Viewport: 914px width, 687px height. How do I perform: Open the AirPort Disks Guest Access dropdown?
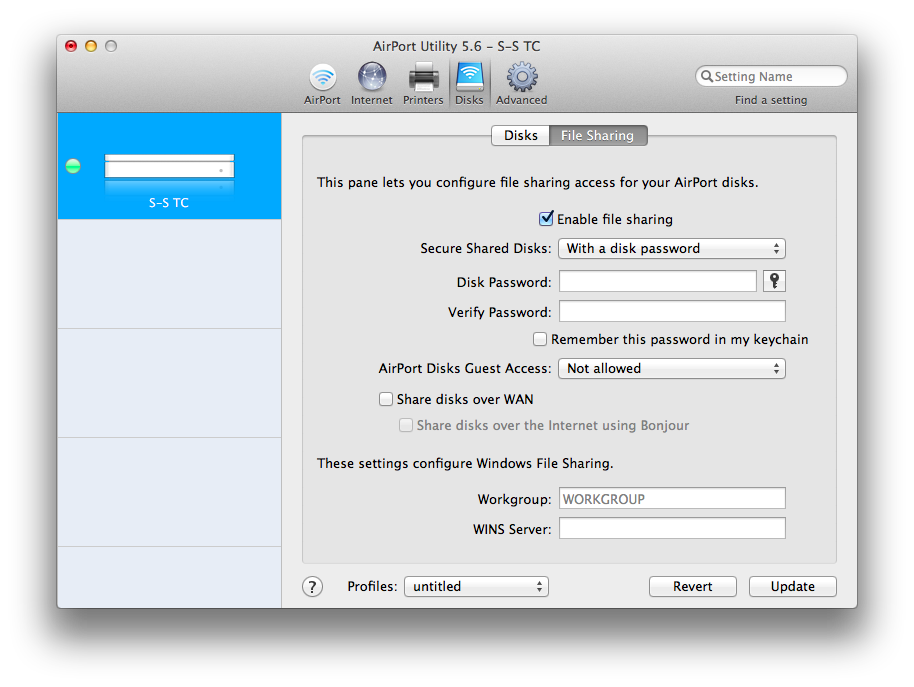(672, 369)
